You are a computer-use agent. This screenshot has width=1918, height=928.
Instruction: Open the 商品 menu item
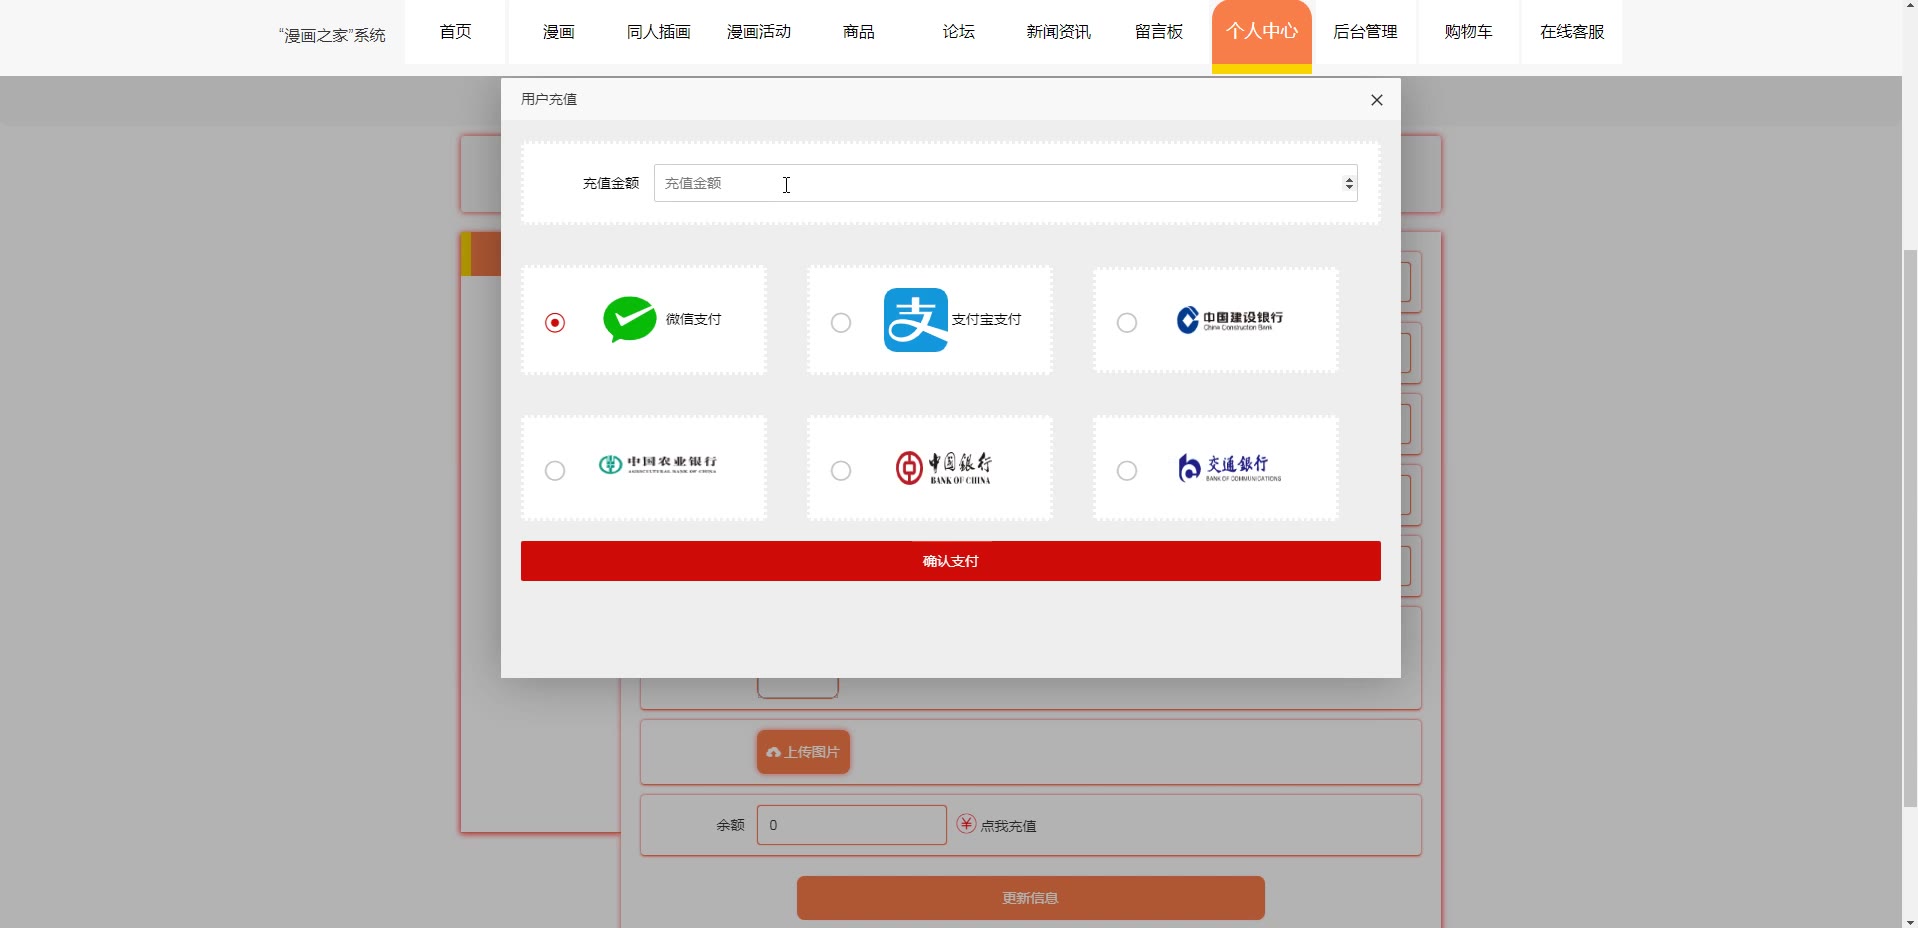pyautogui.click(x=859, y=32)
